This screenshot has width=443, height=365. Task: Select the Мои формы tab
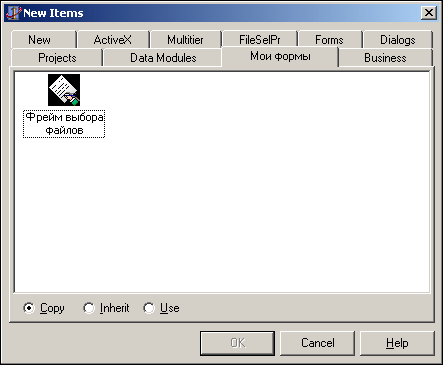click(x=280, y=57)
